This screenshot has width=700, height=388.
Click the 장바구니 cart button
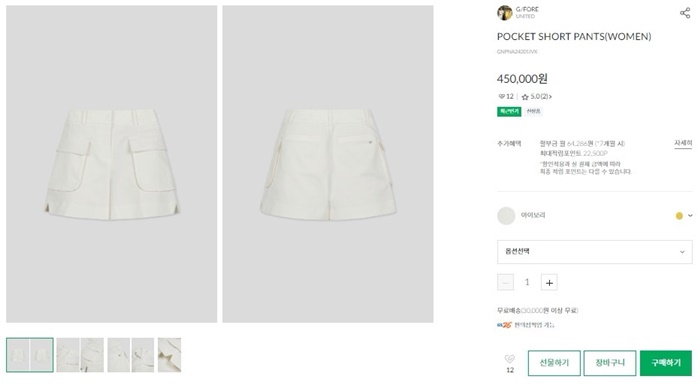point(610,363)
